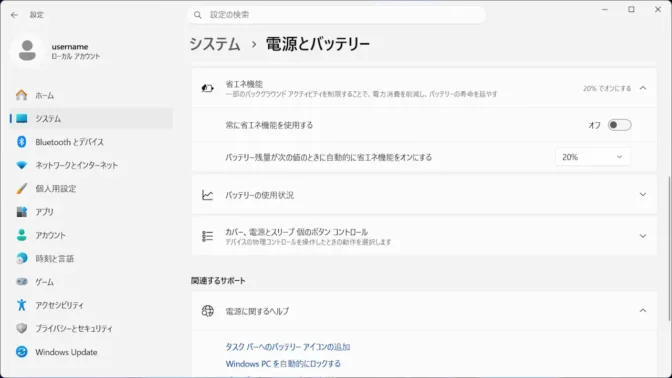This screenshot has height=378, width=672.
Task: Click the システム monitor icon
Action: [21, 119]
